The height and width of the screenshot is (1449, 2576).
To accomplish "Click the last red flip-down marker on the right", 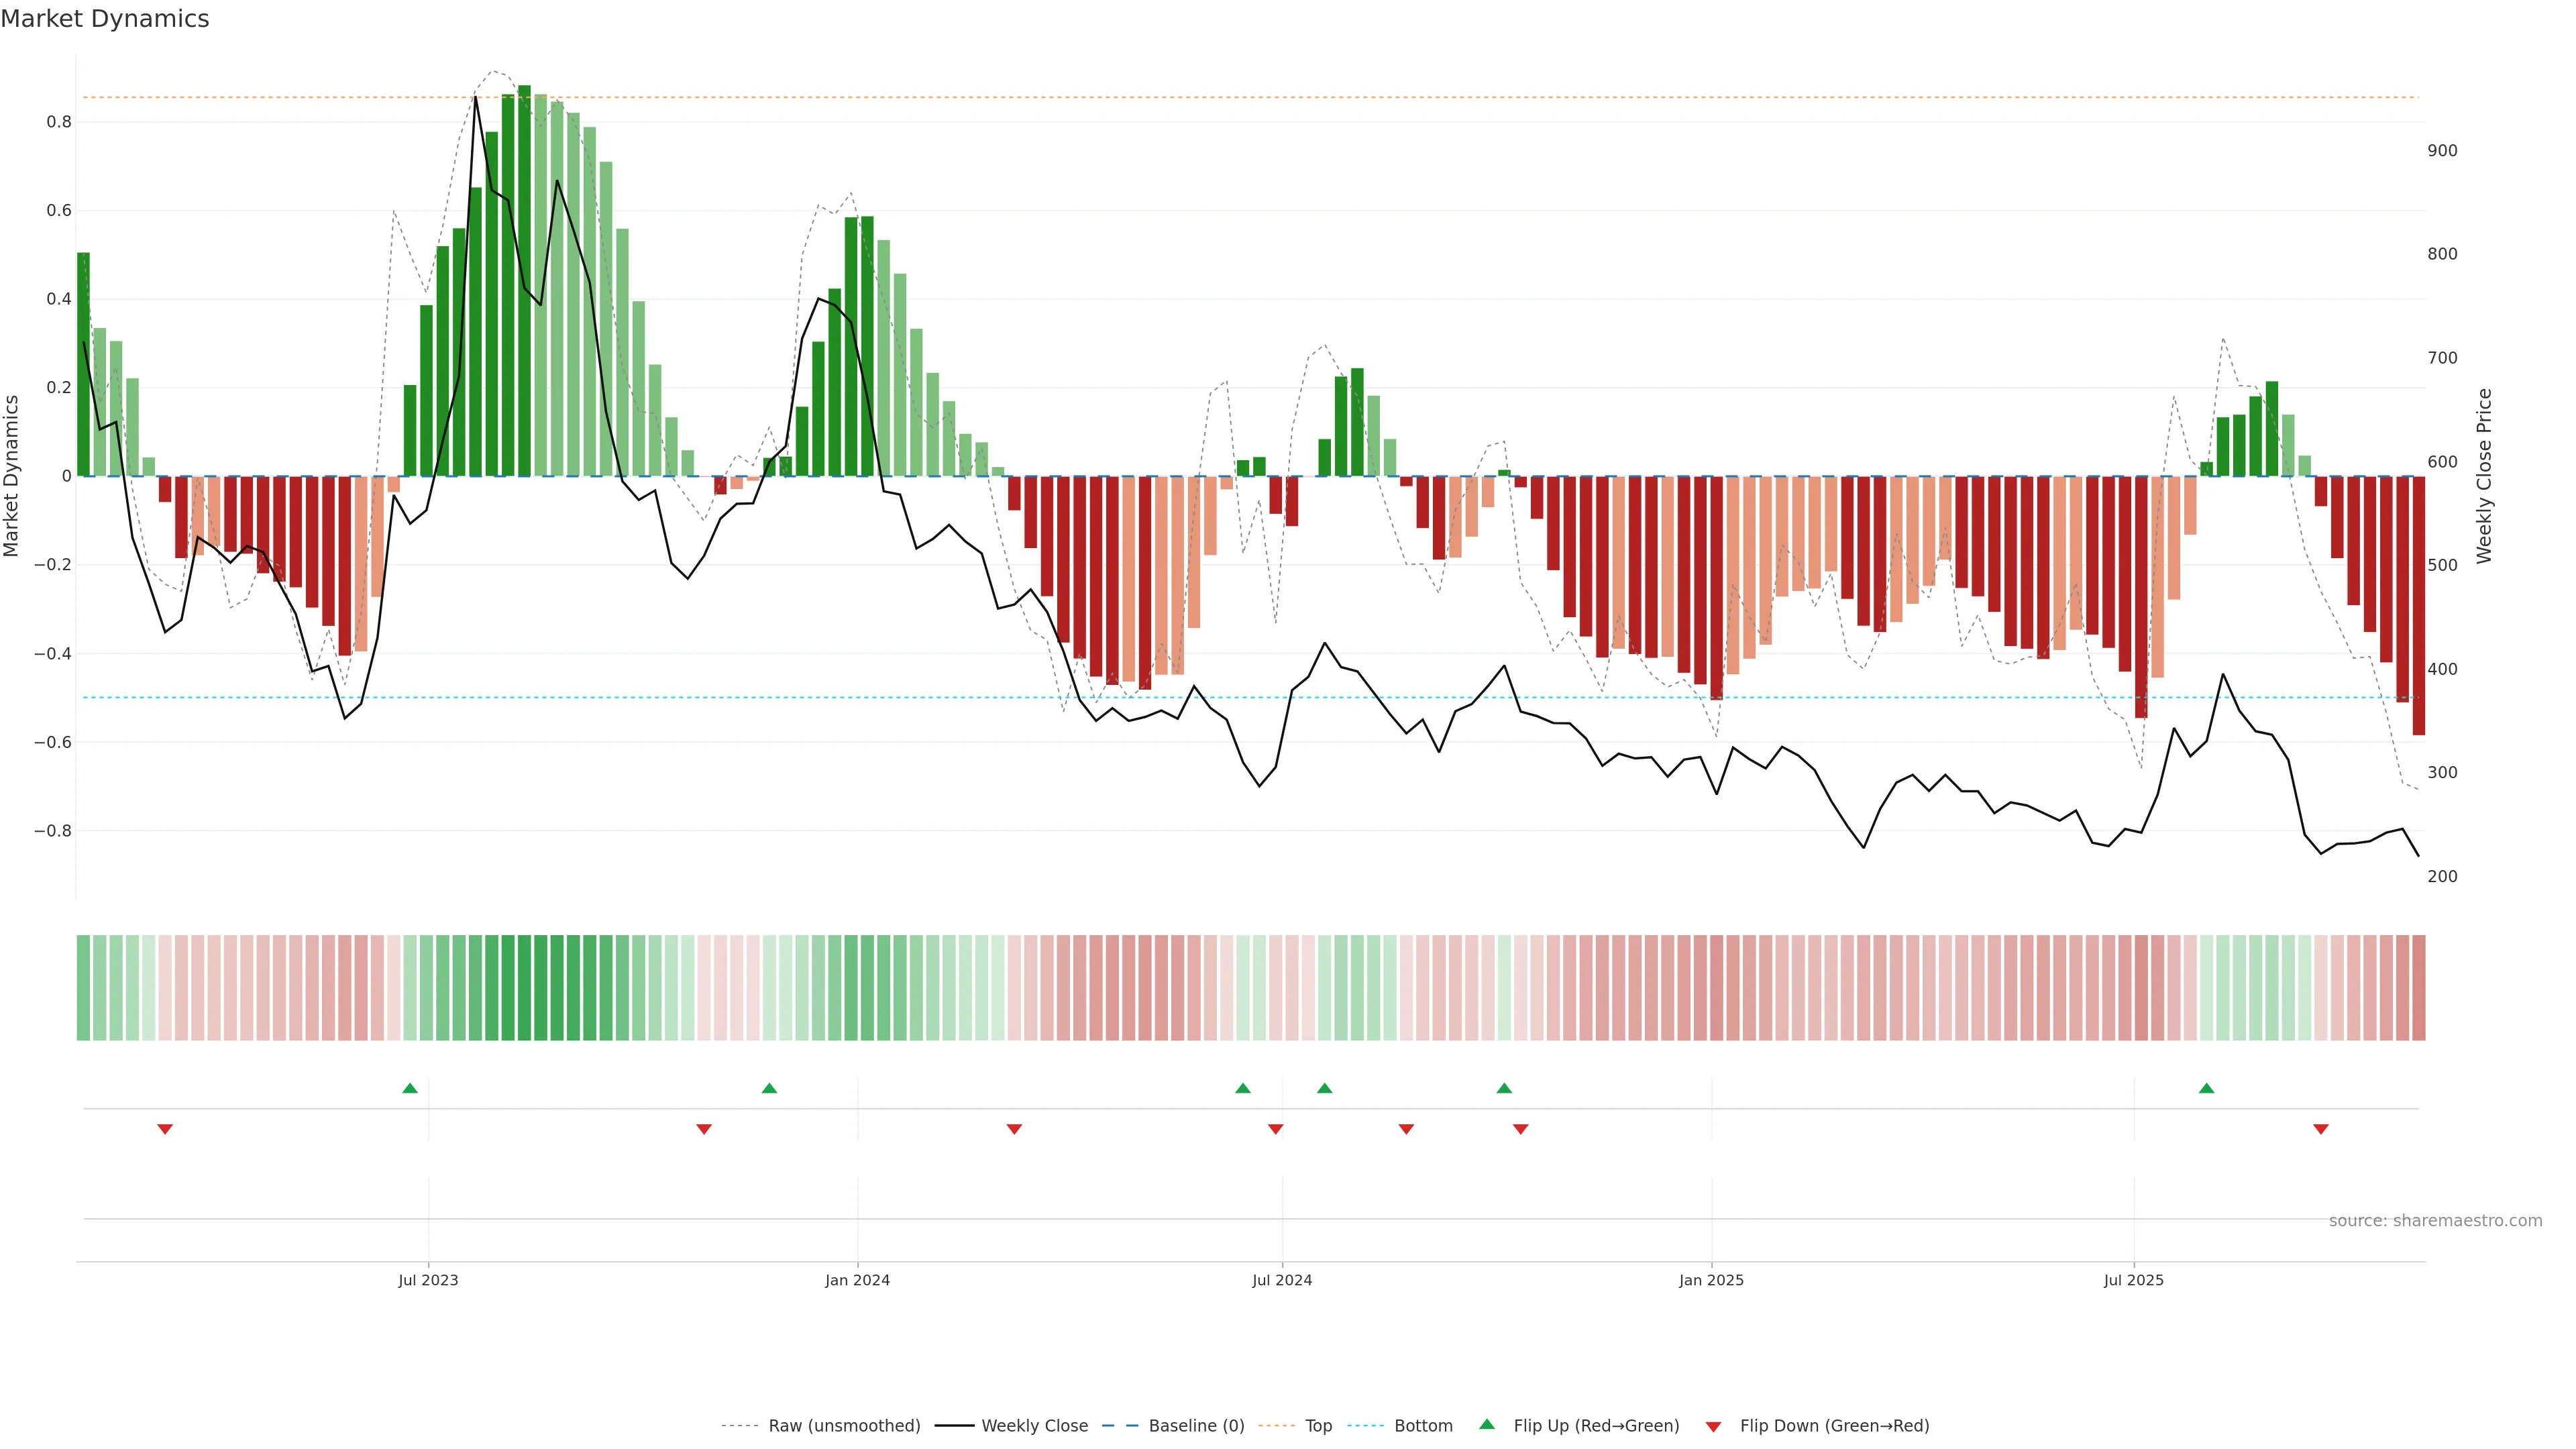I will [2321, 1129].
